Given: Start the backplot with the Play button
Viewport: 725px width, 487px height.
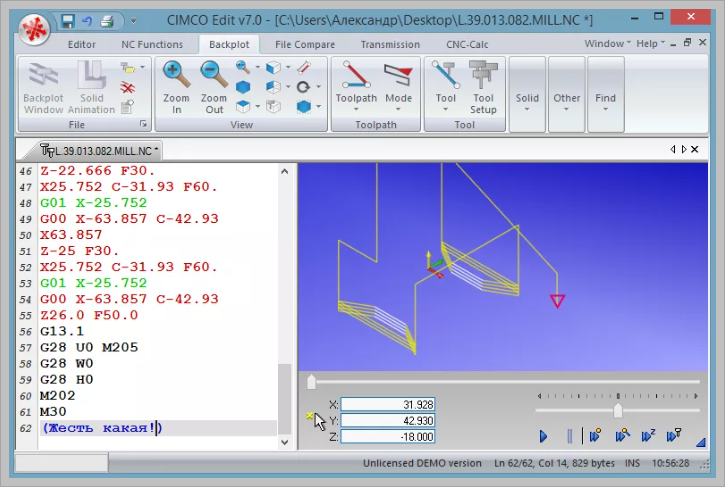Looking at the screenshot, I should tap(543, 436).
